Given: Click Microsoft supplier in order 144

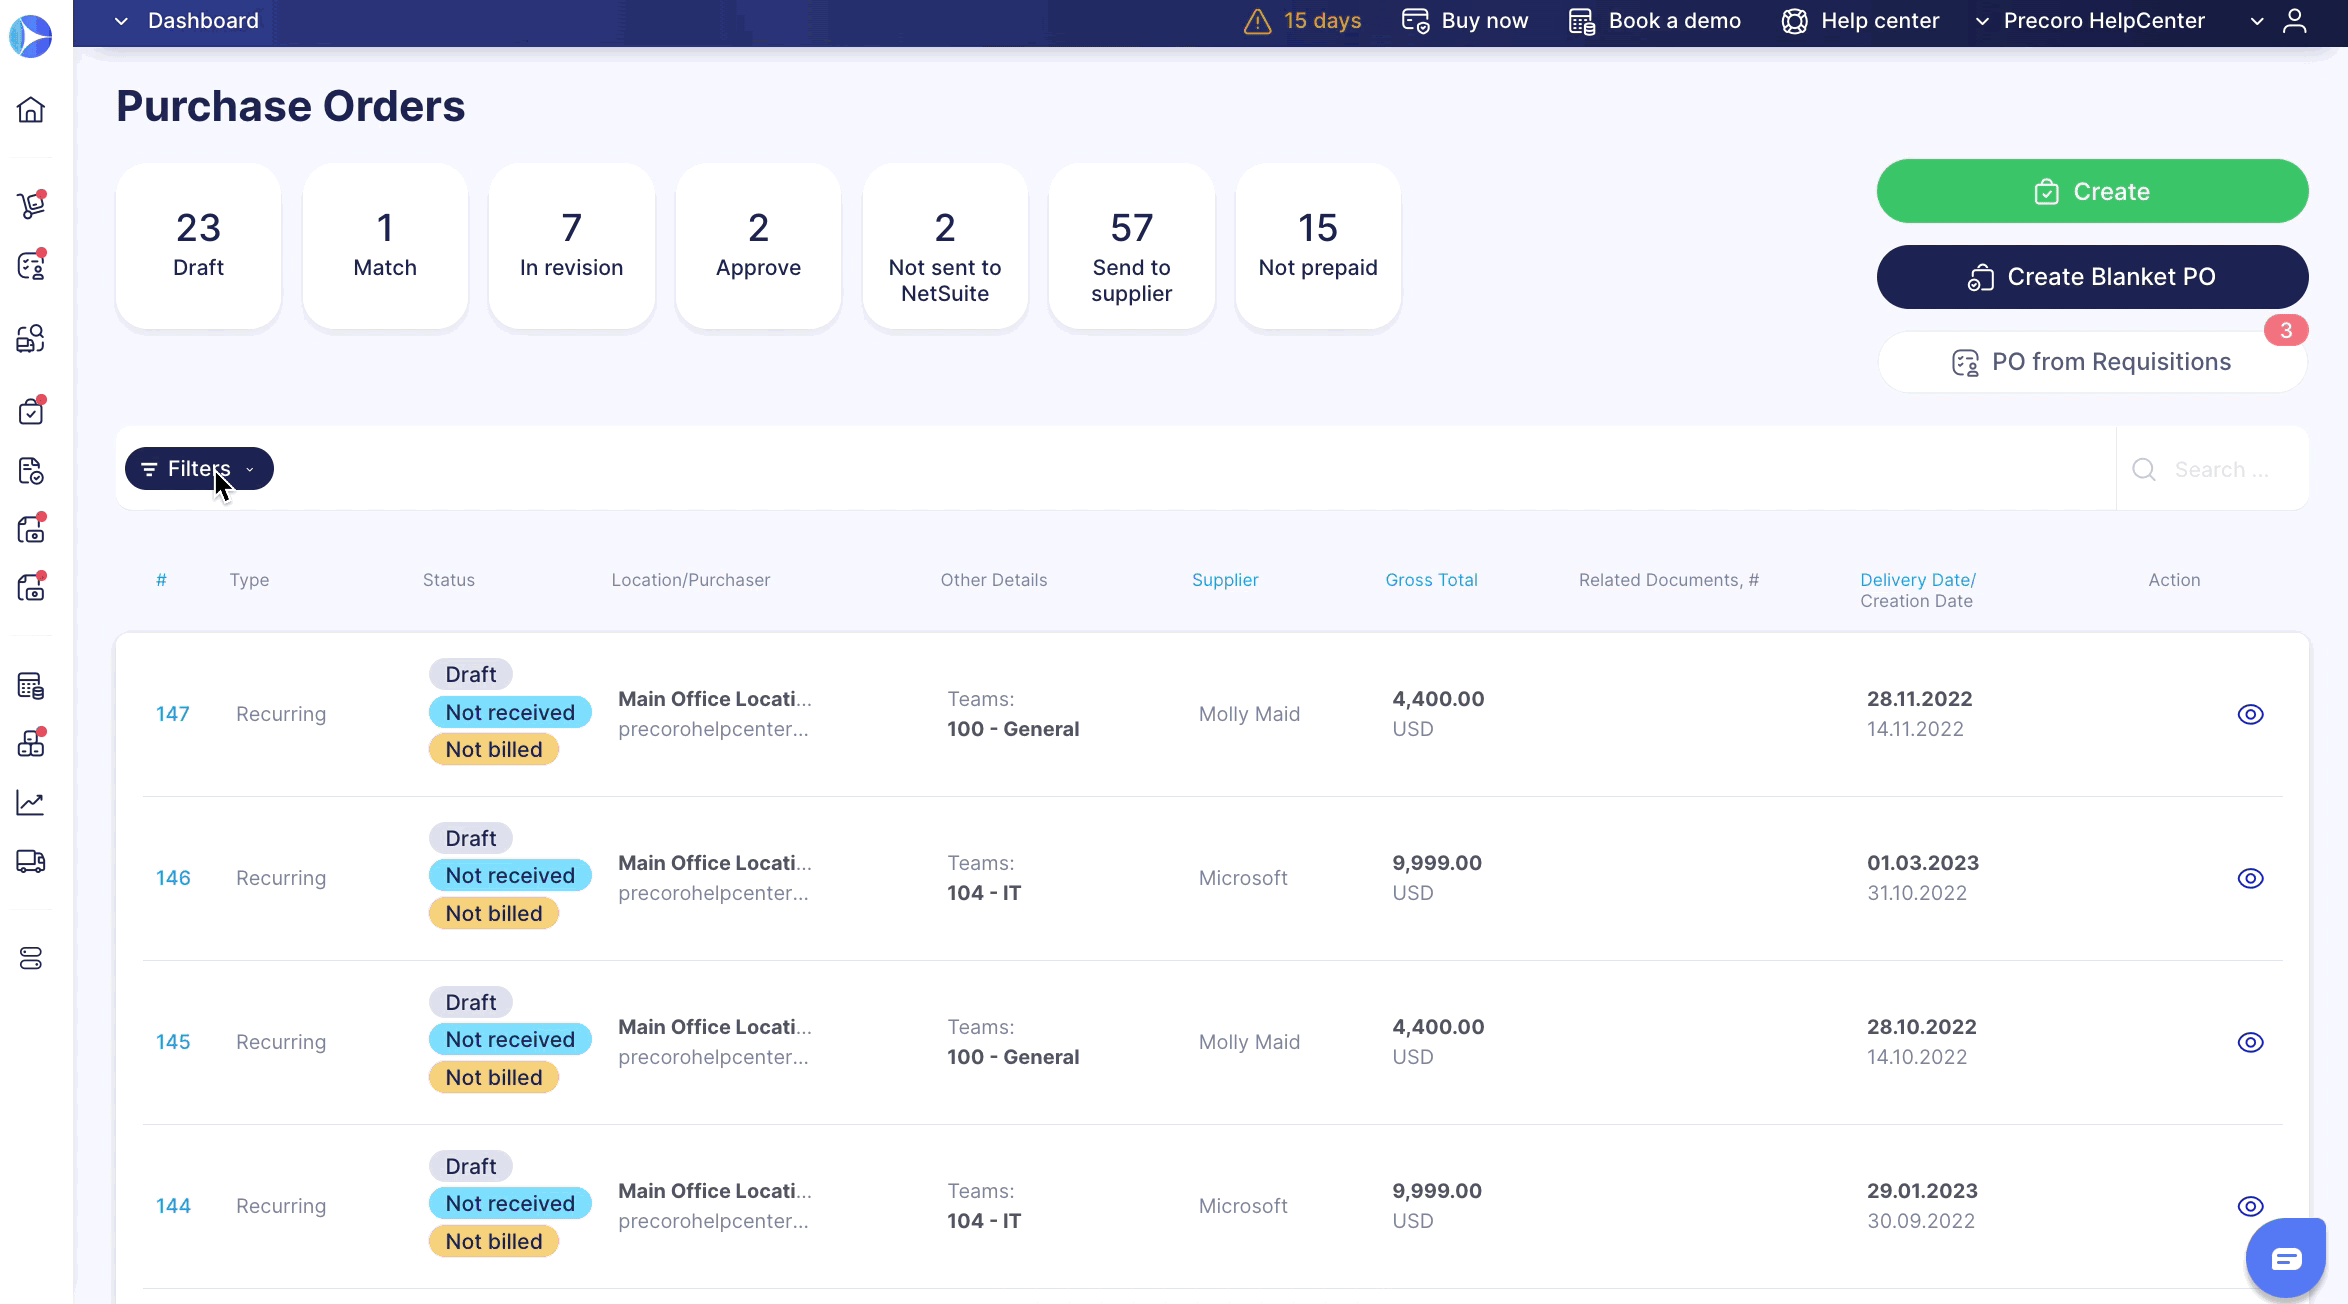Looking at the screenshot, I should (x=1243, y=1206).
